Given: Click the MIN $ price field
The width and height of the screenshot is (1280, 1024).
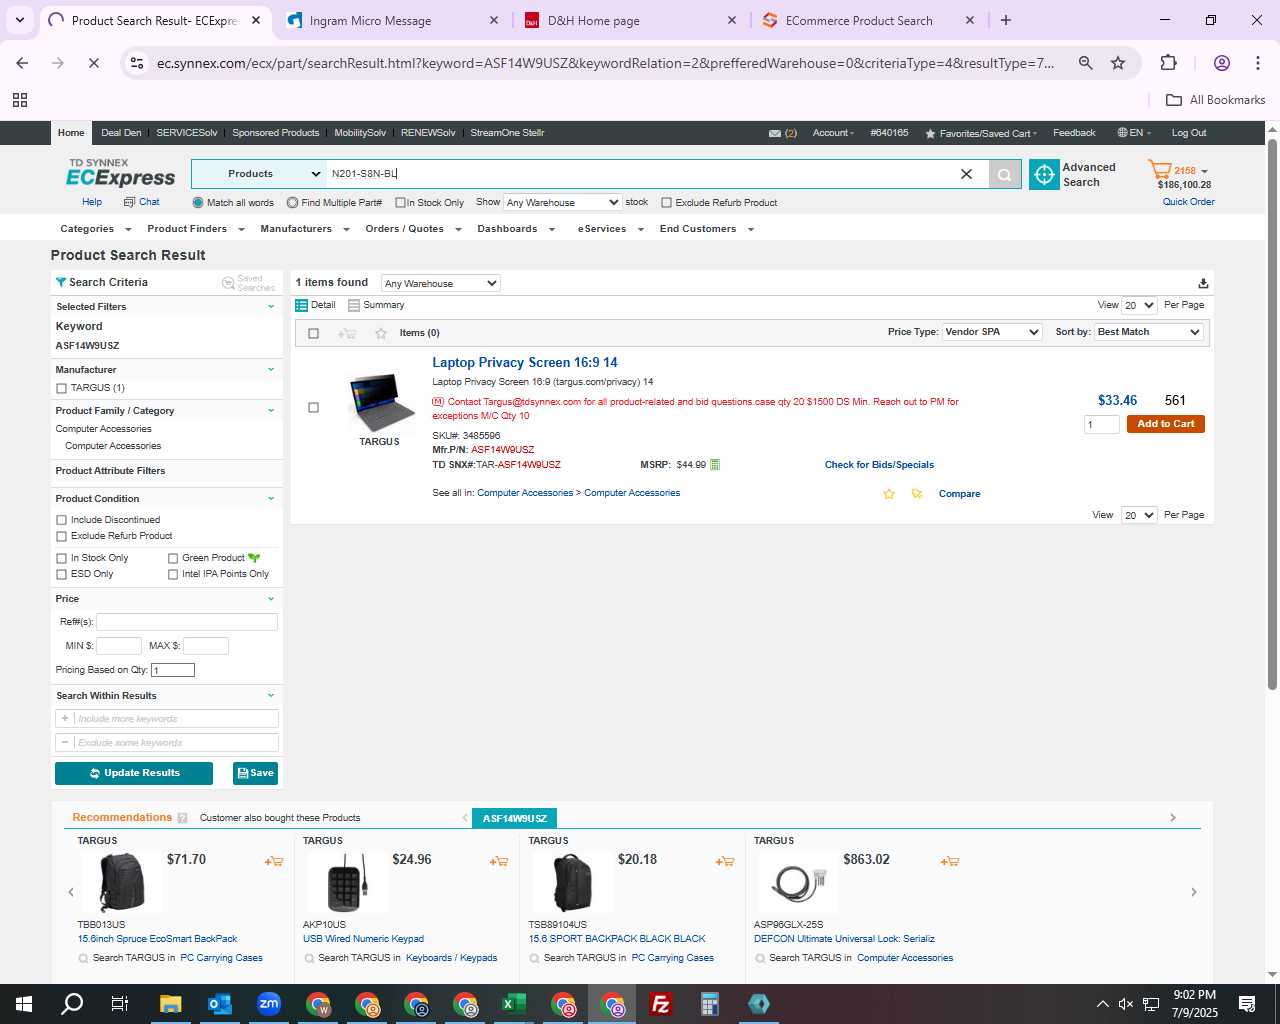Looking at the screenshot, I should pyautogui.click(x=118, y=646).
